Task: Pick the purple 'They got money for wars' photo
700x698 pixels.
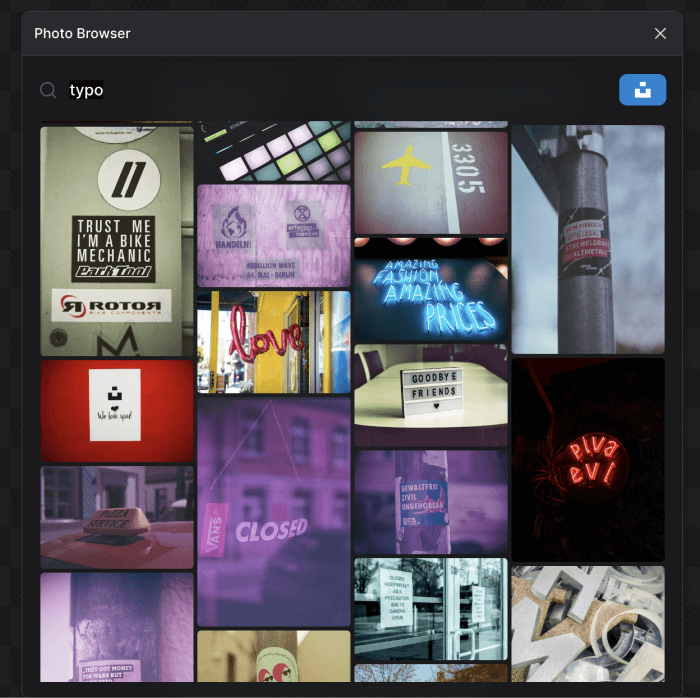Action: coord(117,627)
